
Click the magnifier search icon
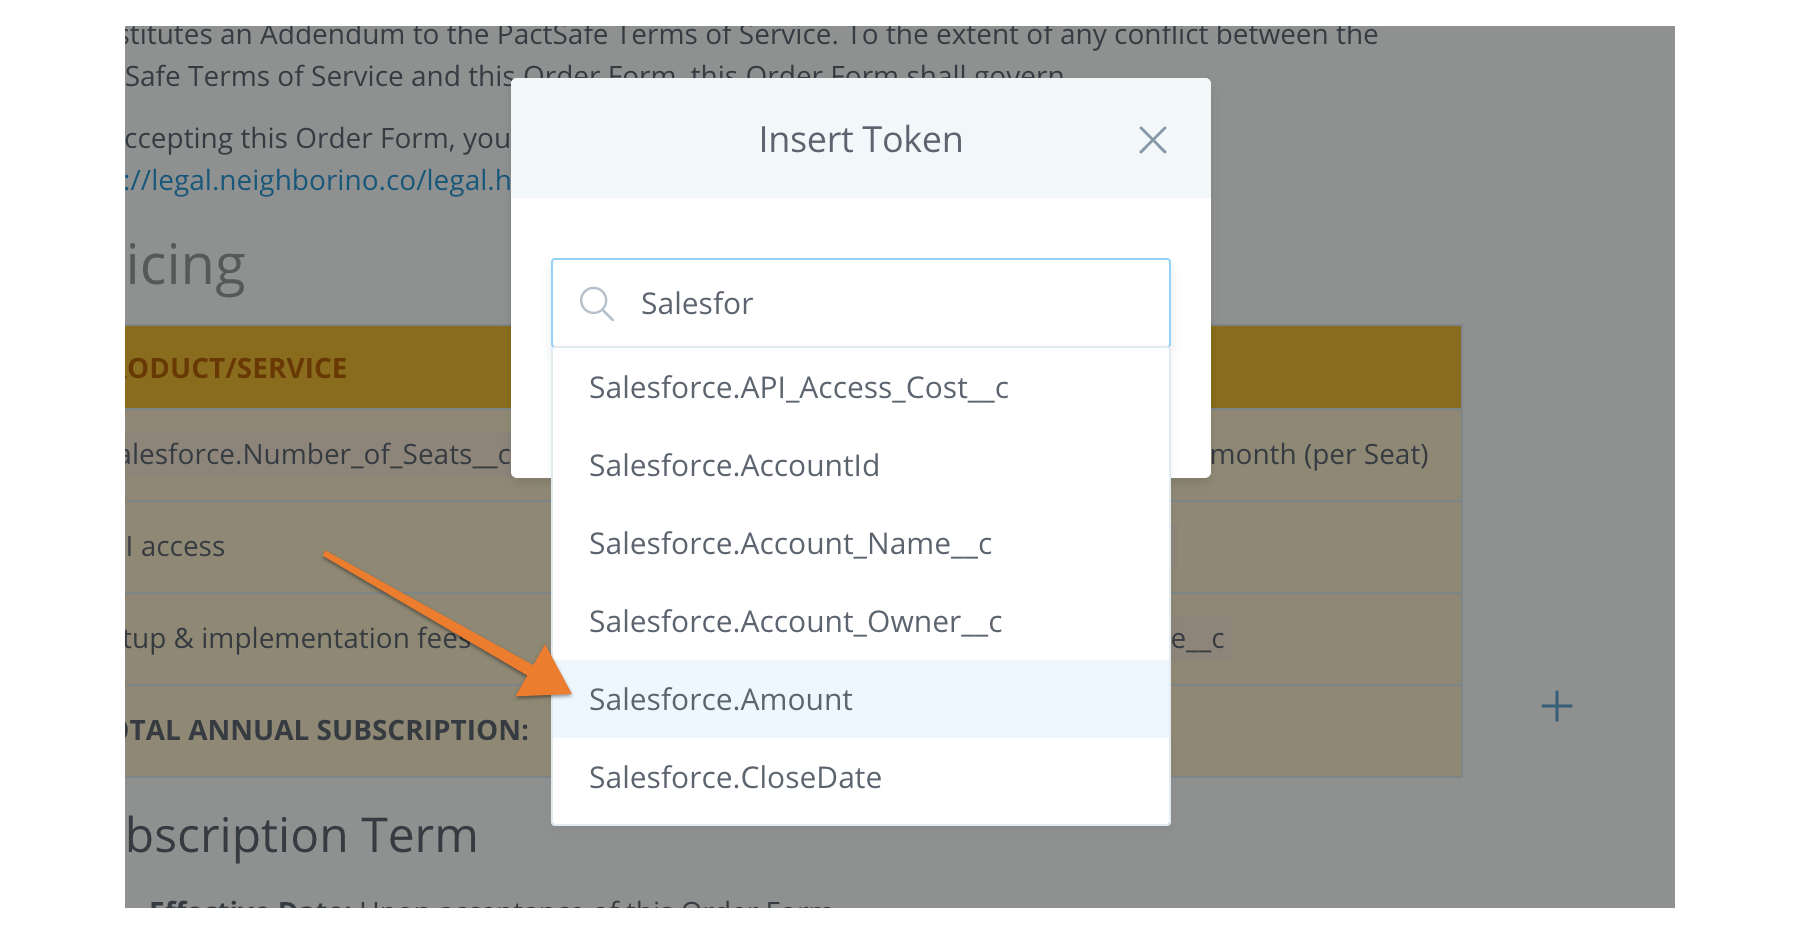pyautogui.click(x=596, y=303)
